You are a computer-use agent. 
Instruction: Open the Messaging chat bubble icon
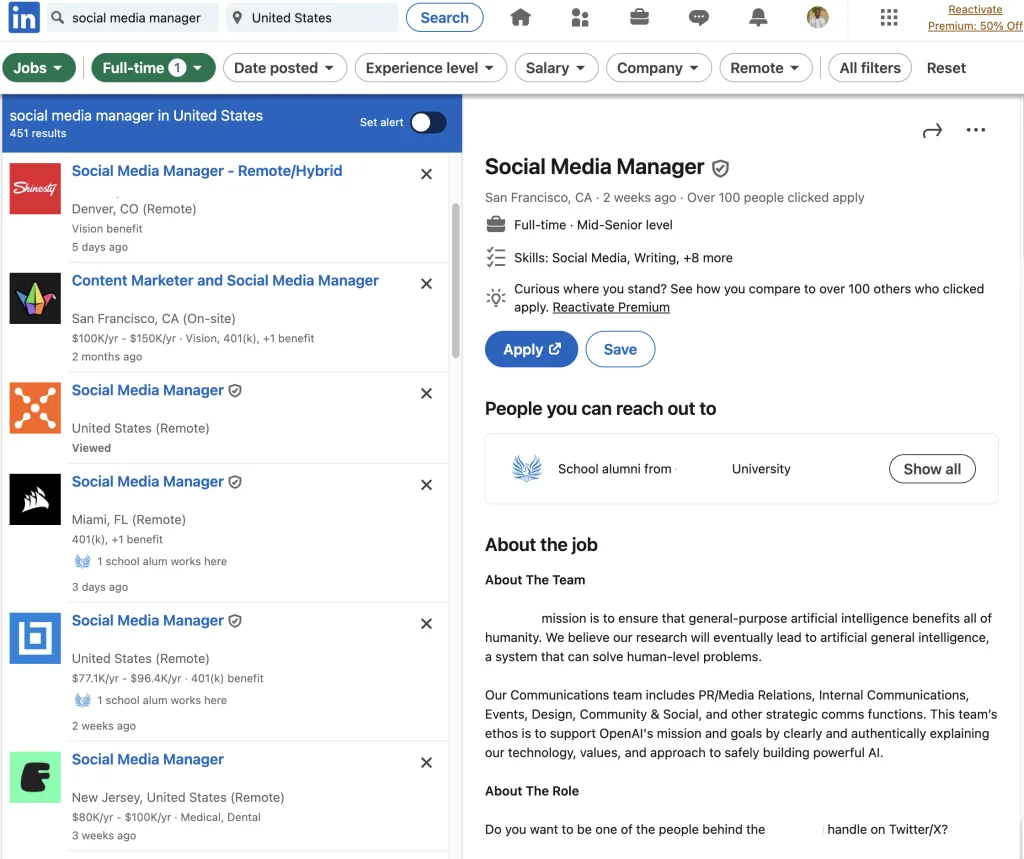(x=699, y=18)
